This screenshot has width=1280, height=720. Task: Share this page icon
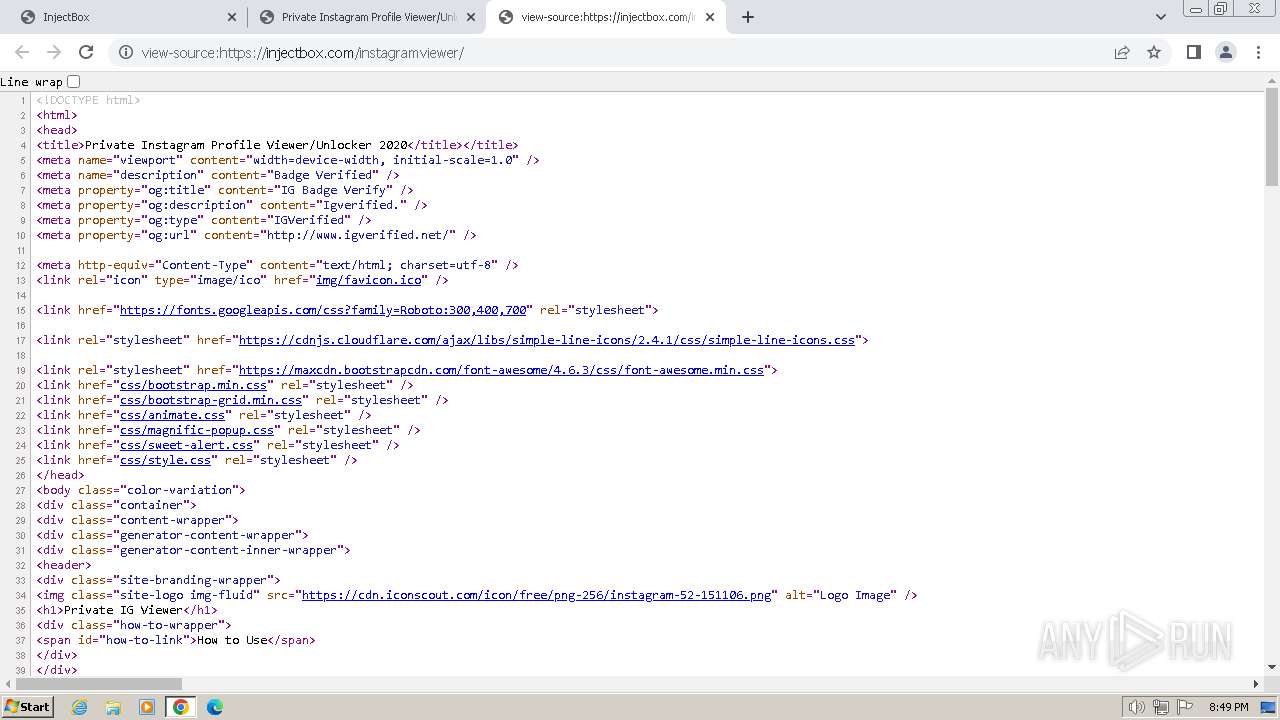[x=1122, y=52]
